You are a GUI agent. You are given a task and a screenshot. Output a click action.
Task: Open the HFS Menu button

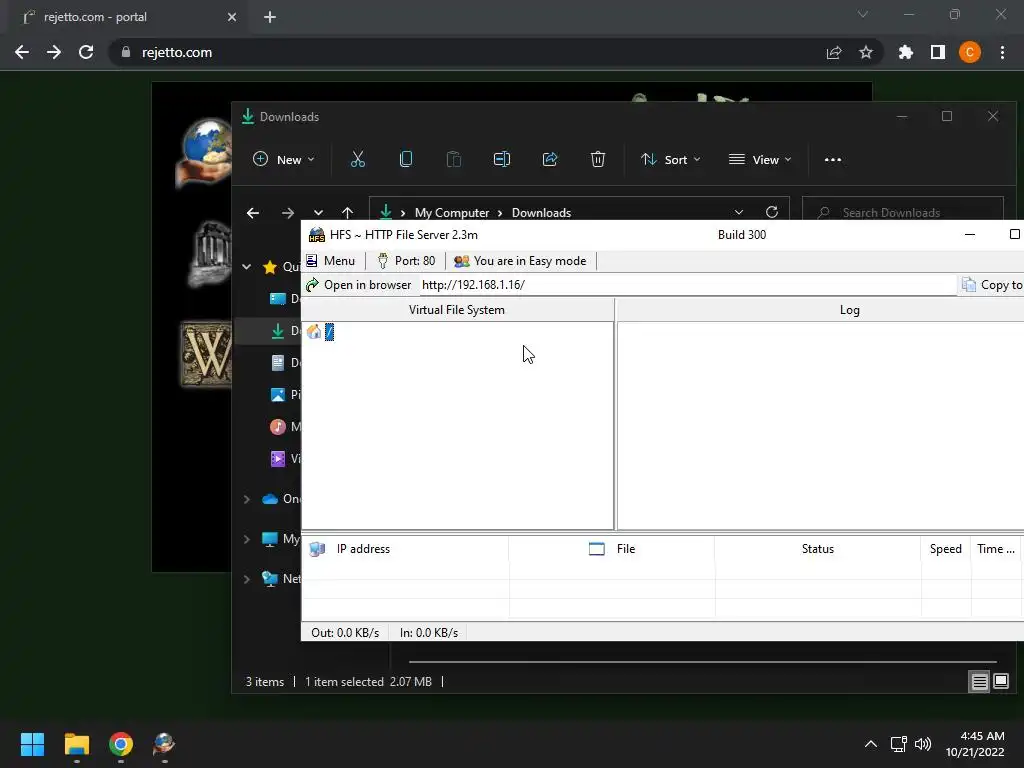[331, 261]
